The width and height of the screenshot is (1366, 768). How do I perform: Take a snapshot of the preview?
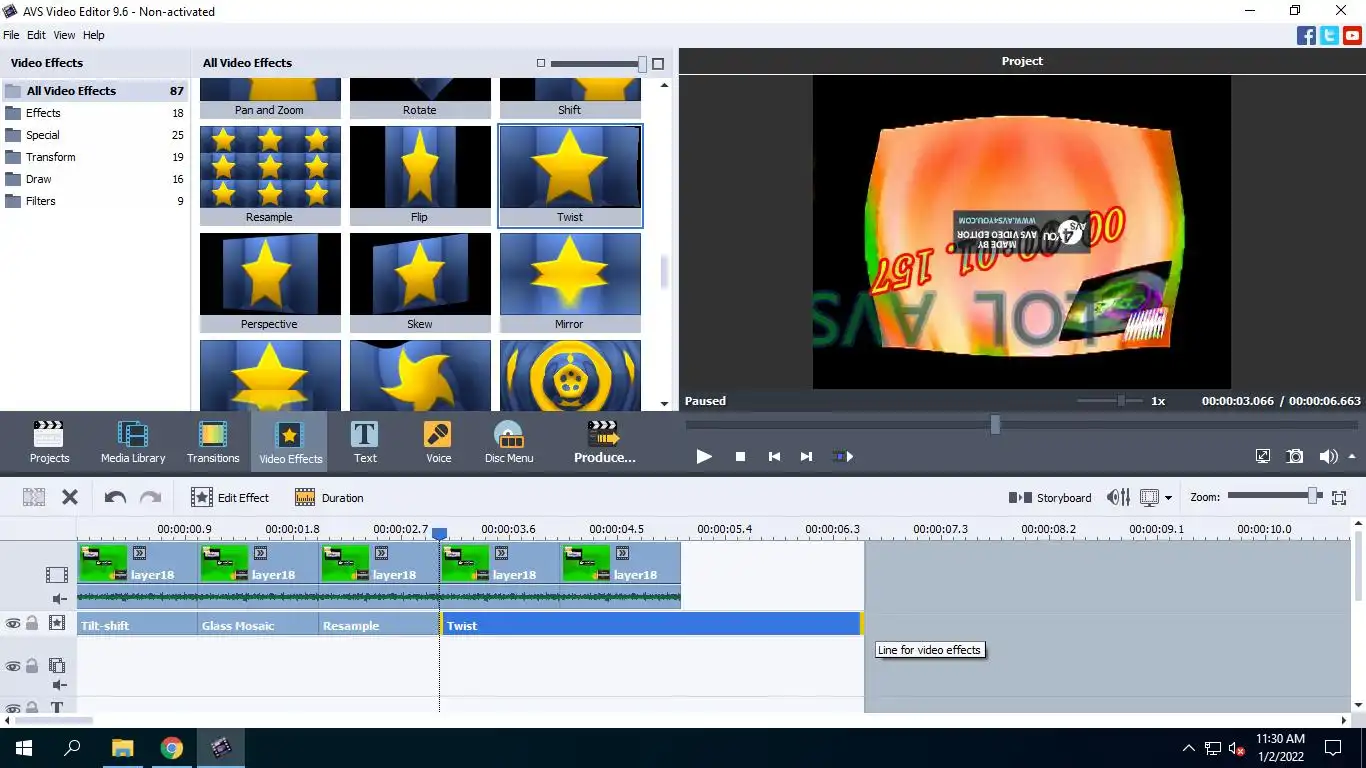tap(1295, 456)
